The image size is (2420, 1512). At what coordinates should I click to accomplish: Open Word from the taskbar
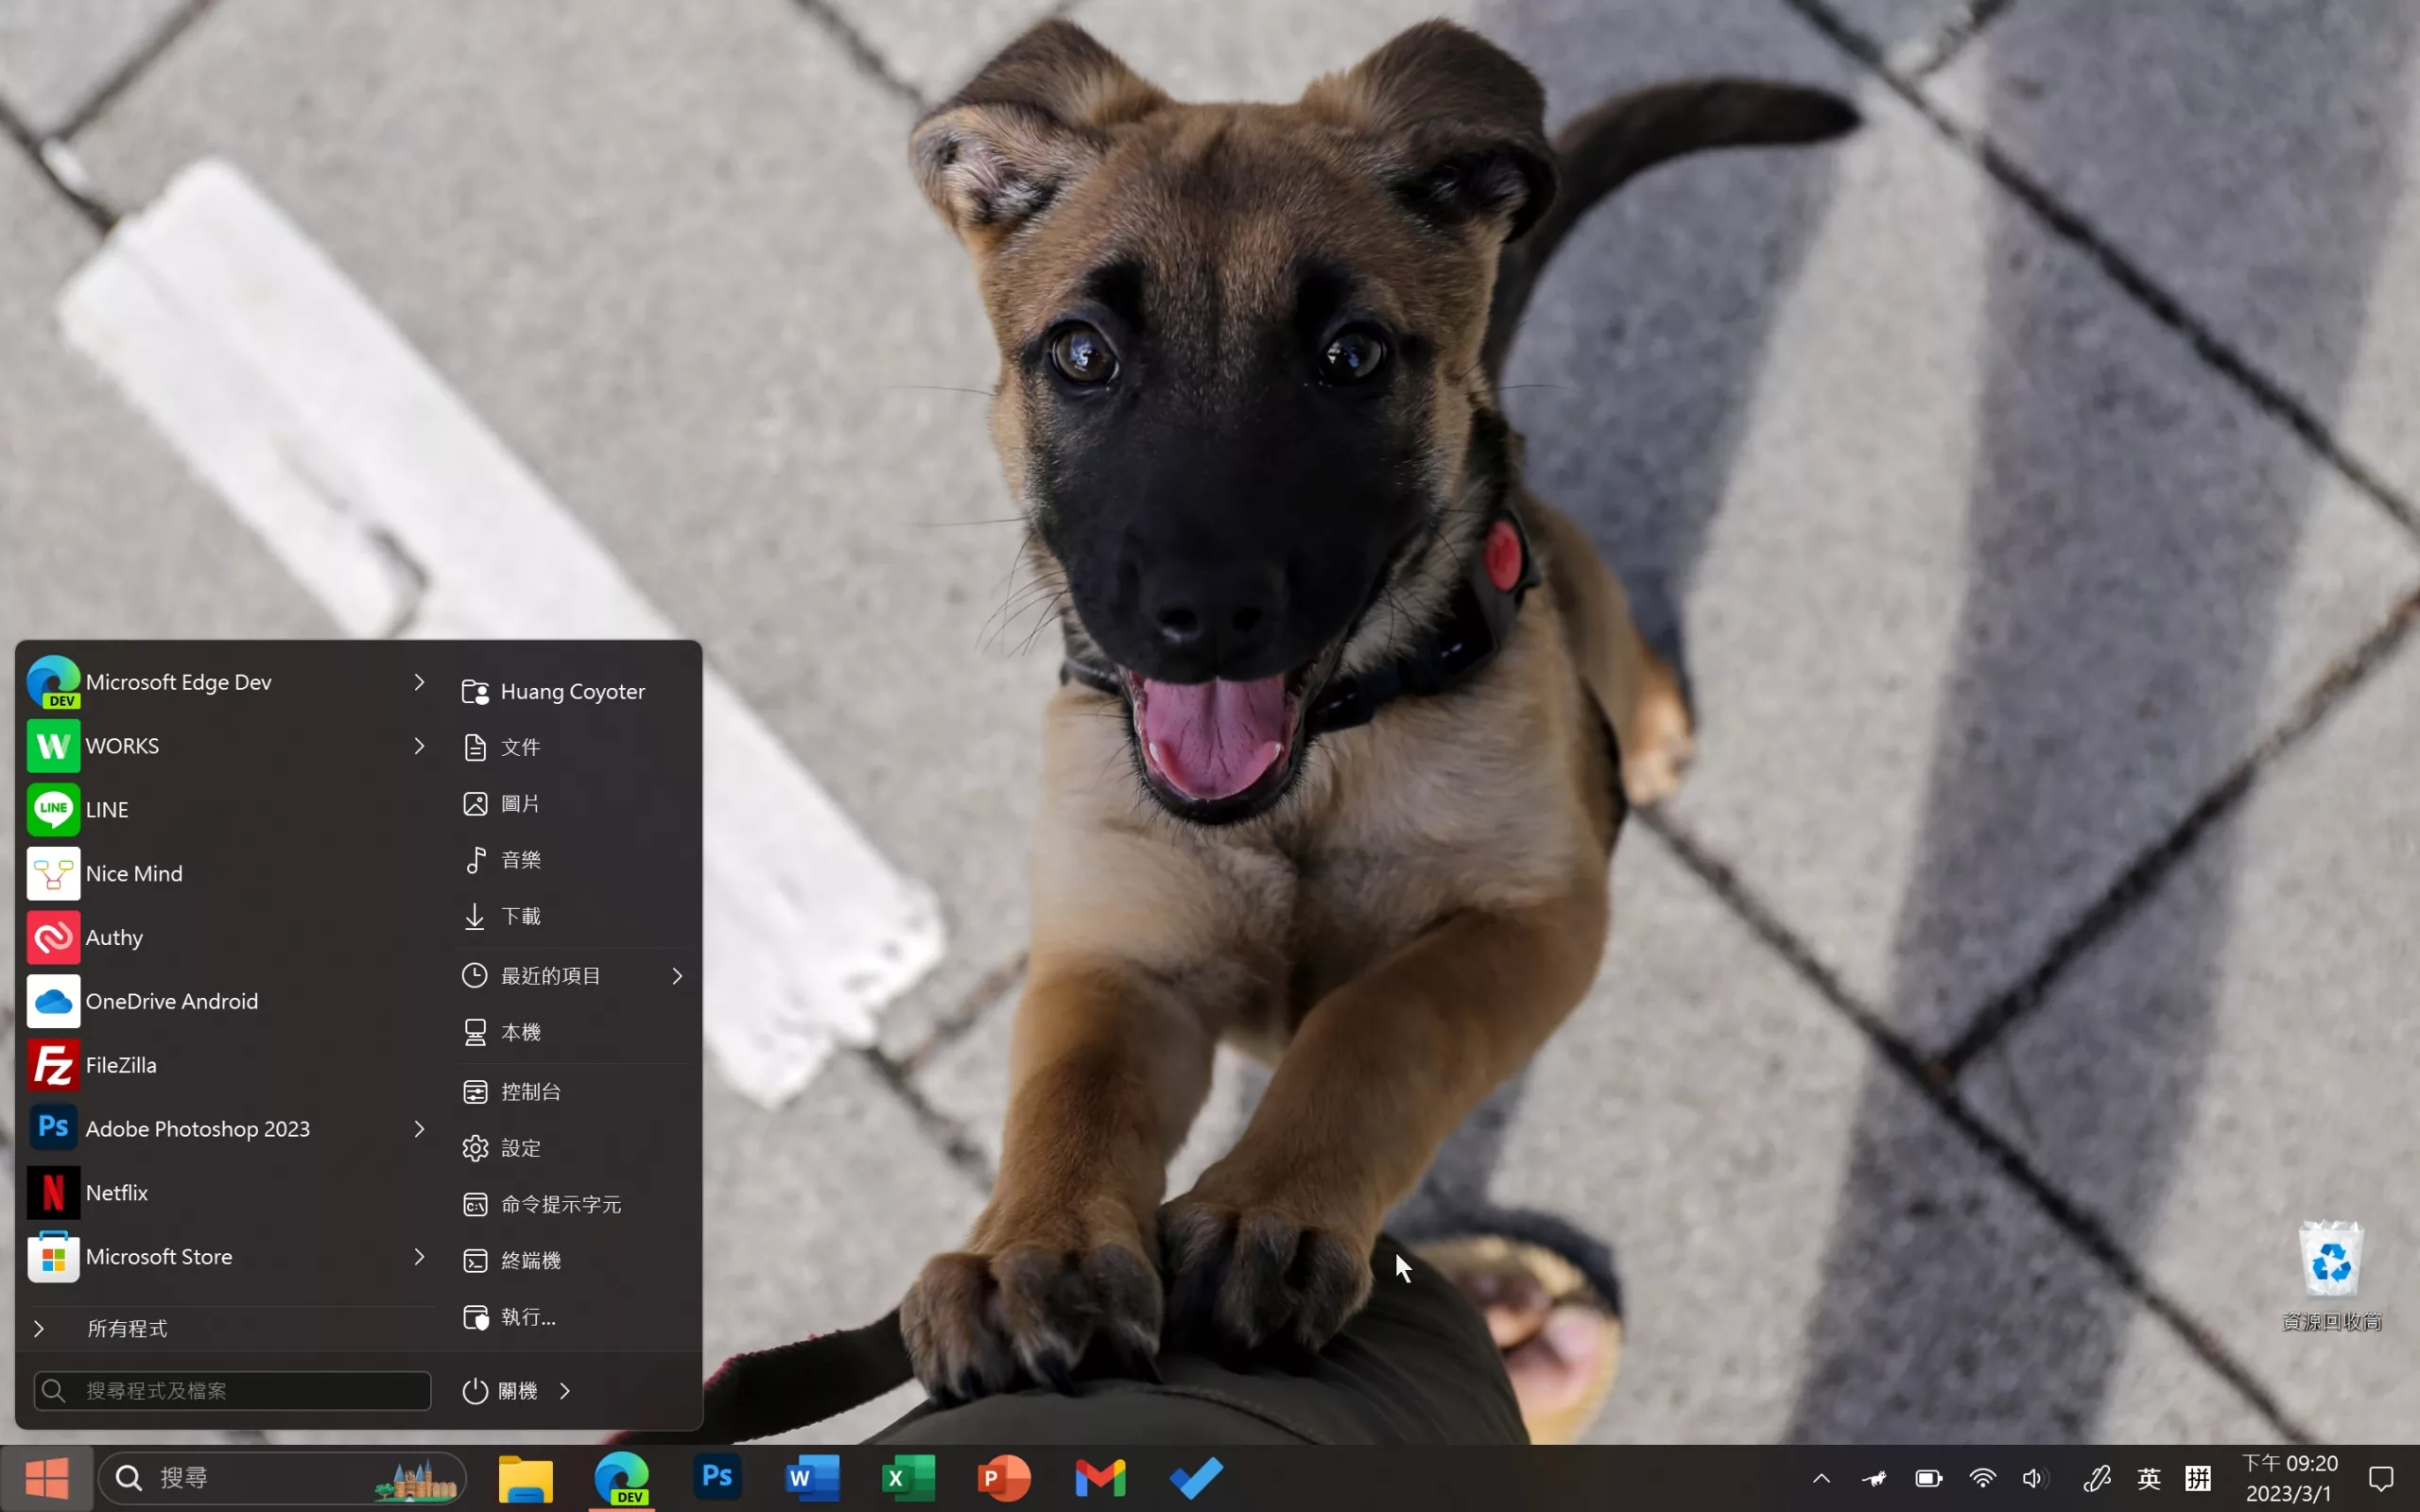812,1478
